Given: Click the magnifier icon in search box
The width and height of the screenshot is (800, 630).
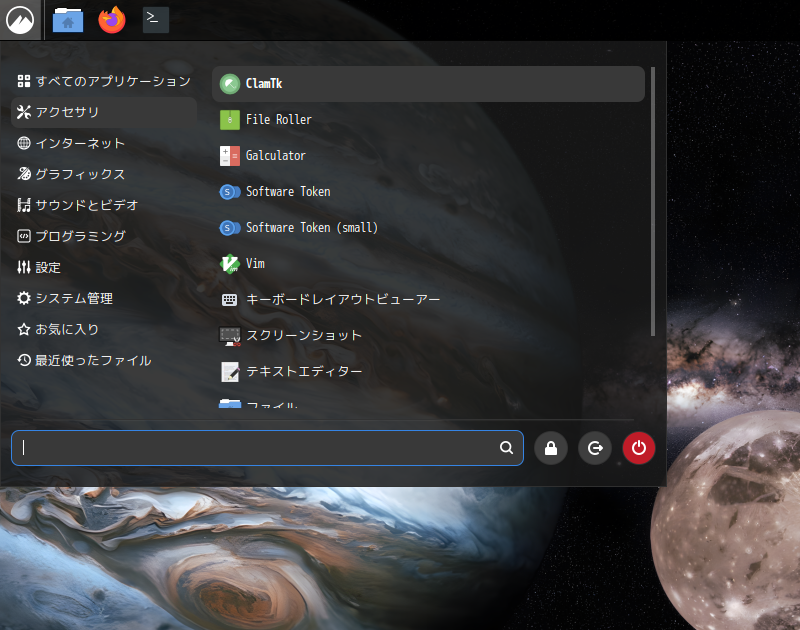Looking at the screenshot, I should tap(506, 447).
